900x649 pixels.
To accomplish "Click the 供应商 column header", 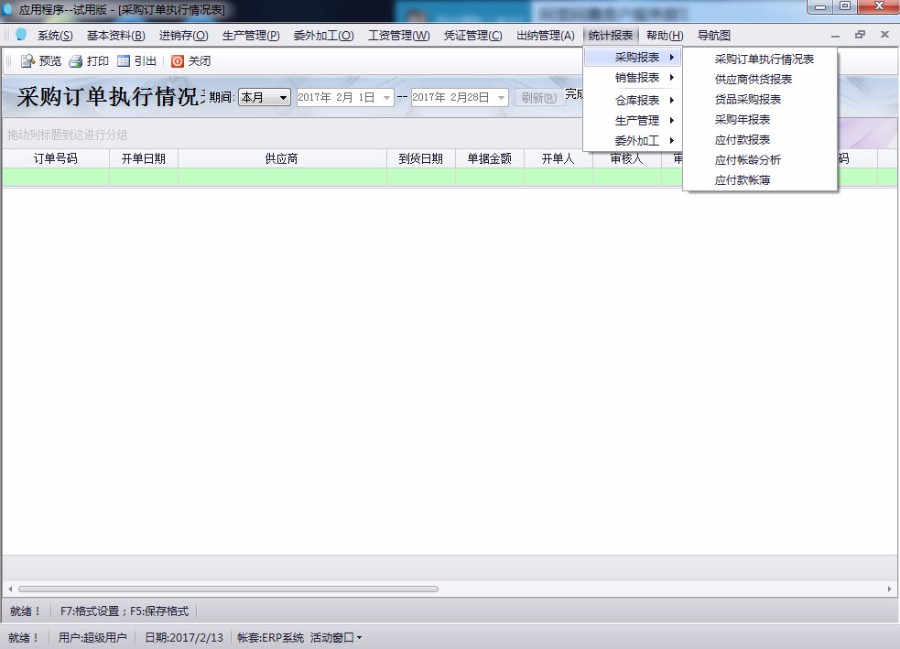I will [x=282, y=158].
